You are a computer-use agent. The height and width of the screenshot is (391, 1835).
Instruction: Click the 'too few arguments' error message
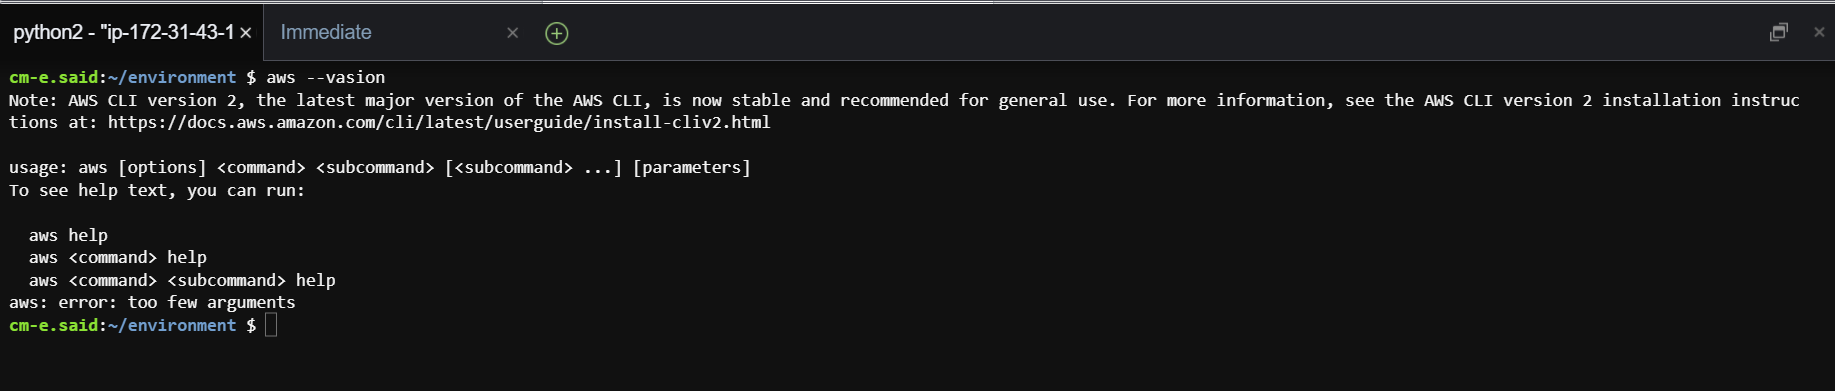tap(211, 302)
